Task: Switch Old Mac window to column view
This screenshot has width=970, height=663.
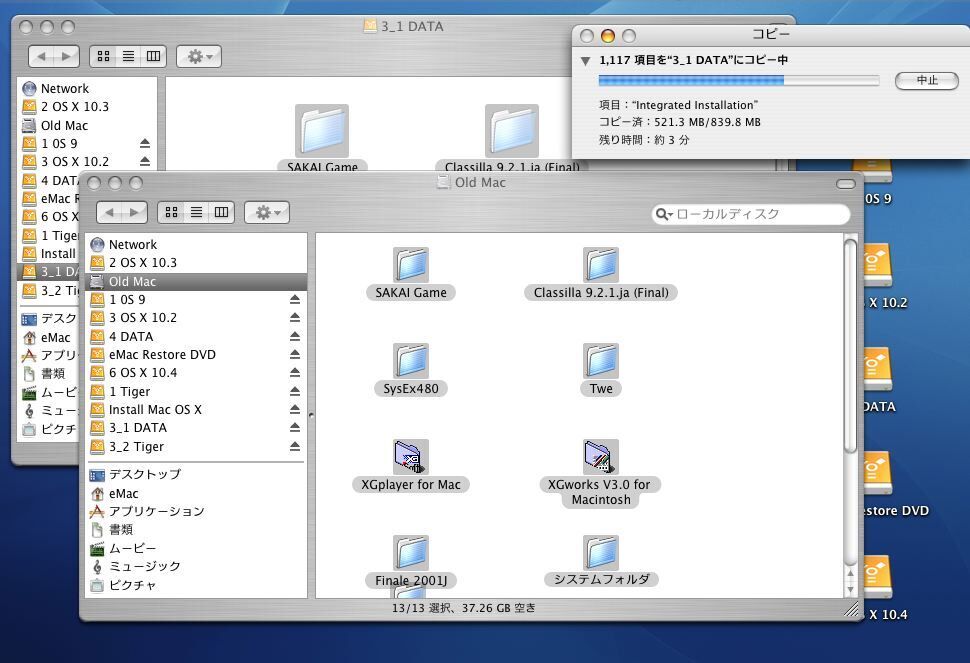Action: click(221, 212)
